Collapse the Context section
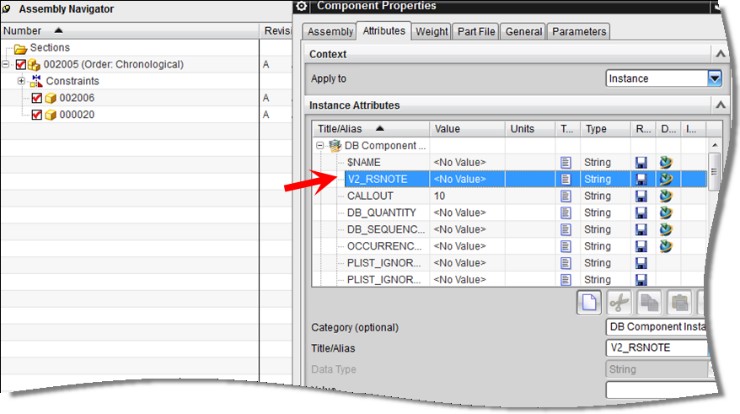Screen dimensions: 740x414 pos(717,54)
